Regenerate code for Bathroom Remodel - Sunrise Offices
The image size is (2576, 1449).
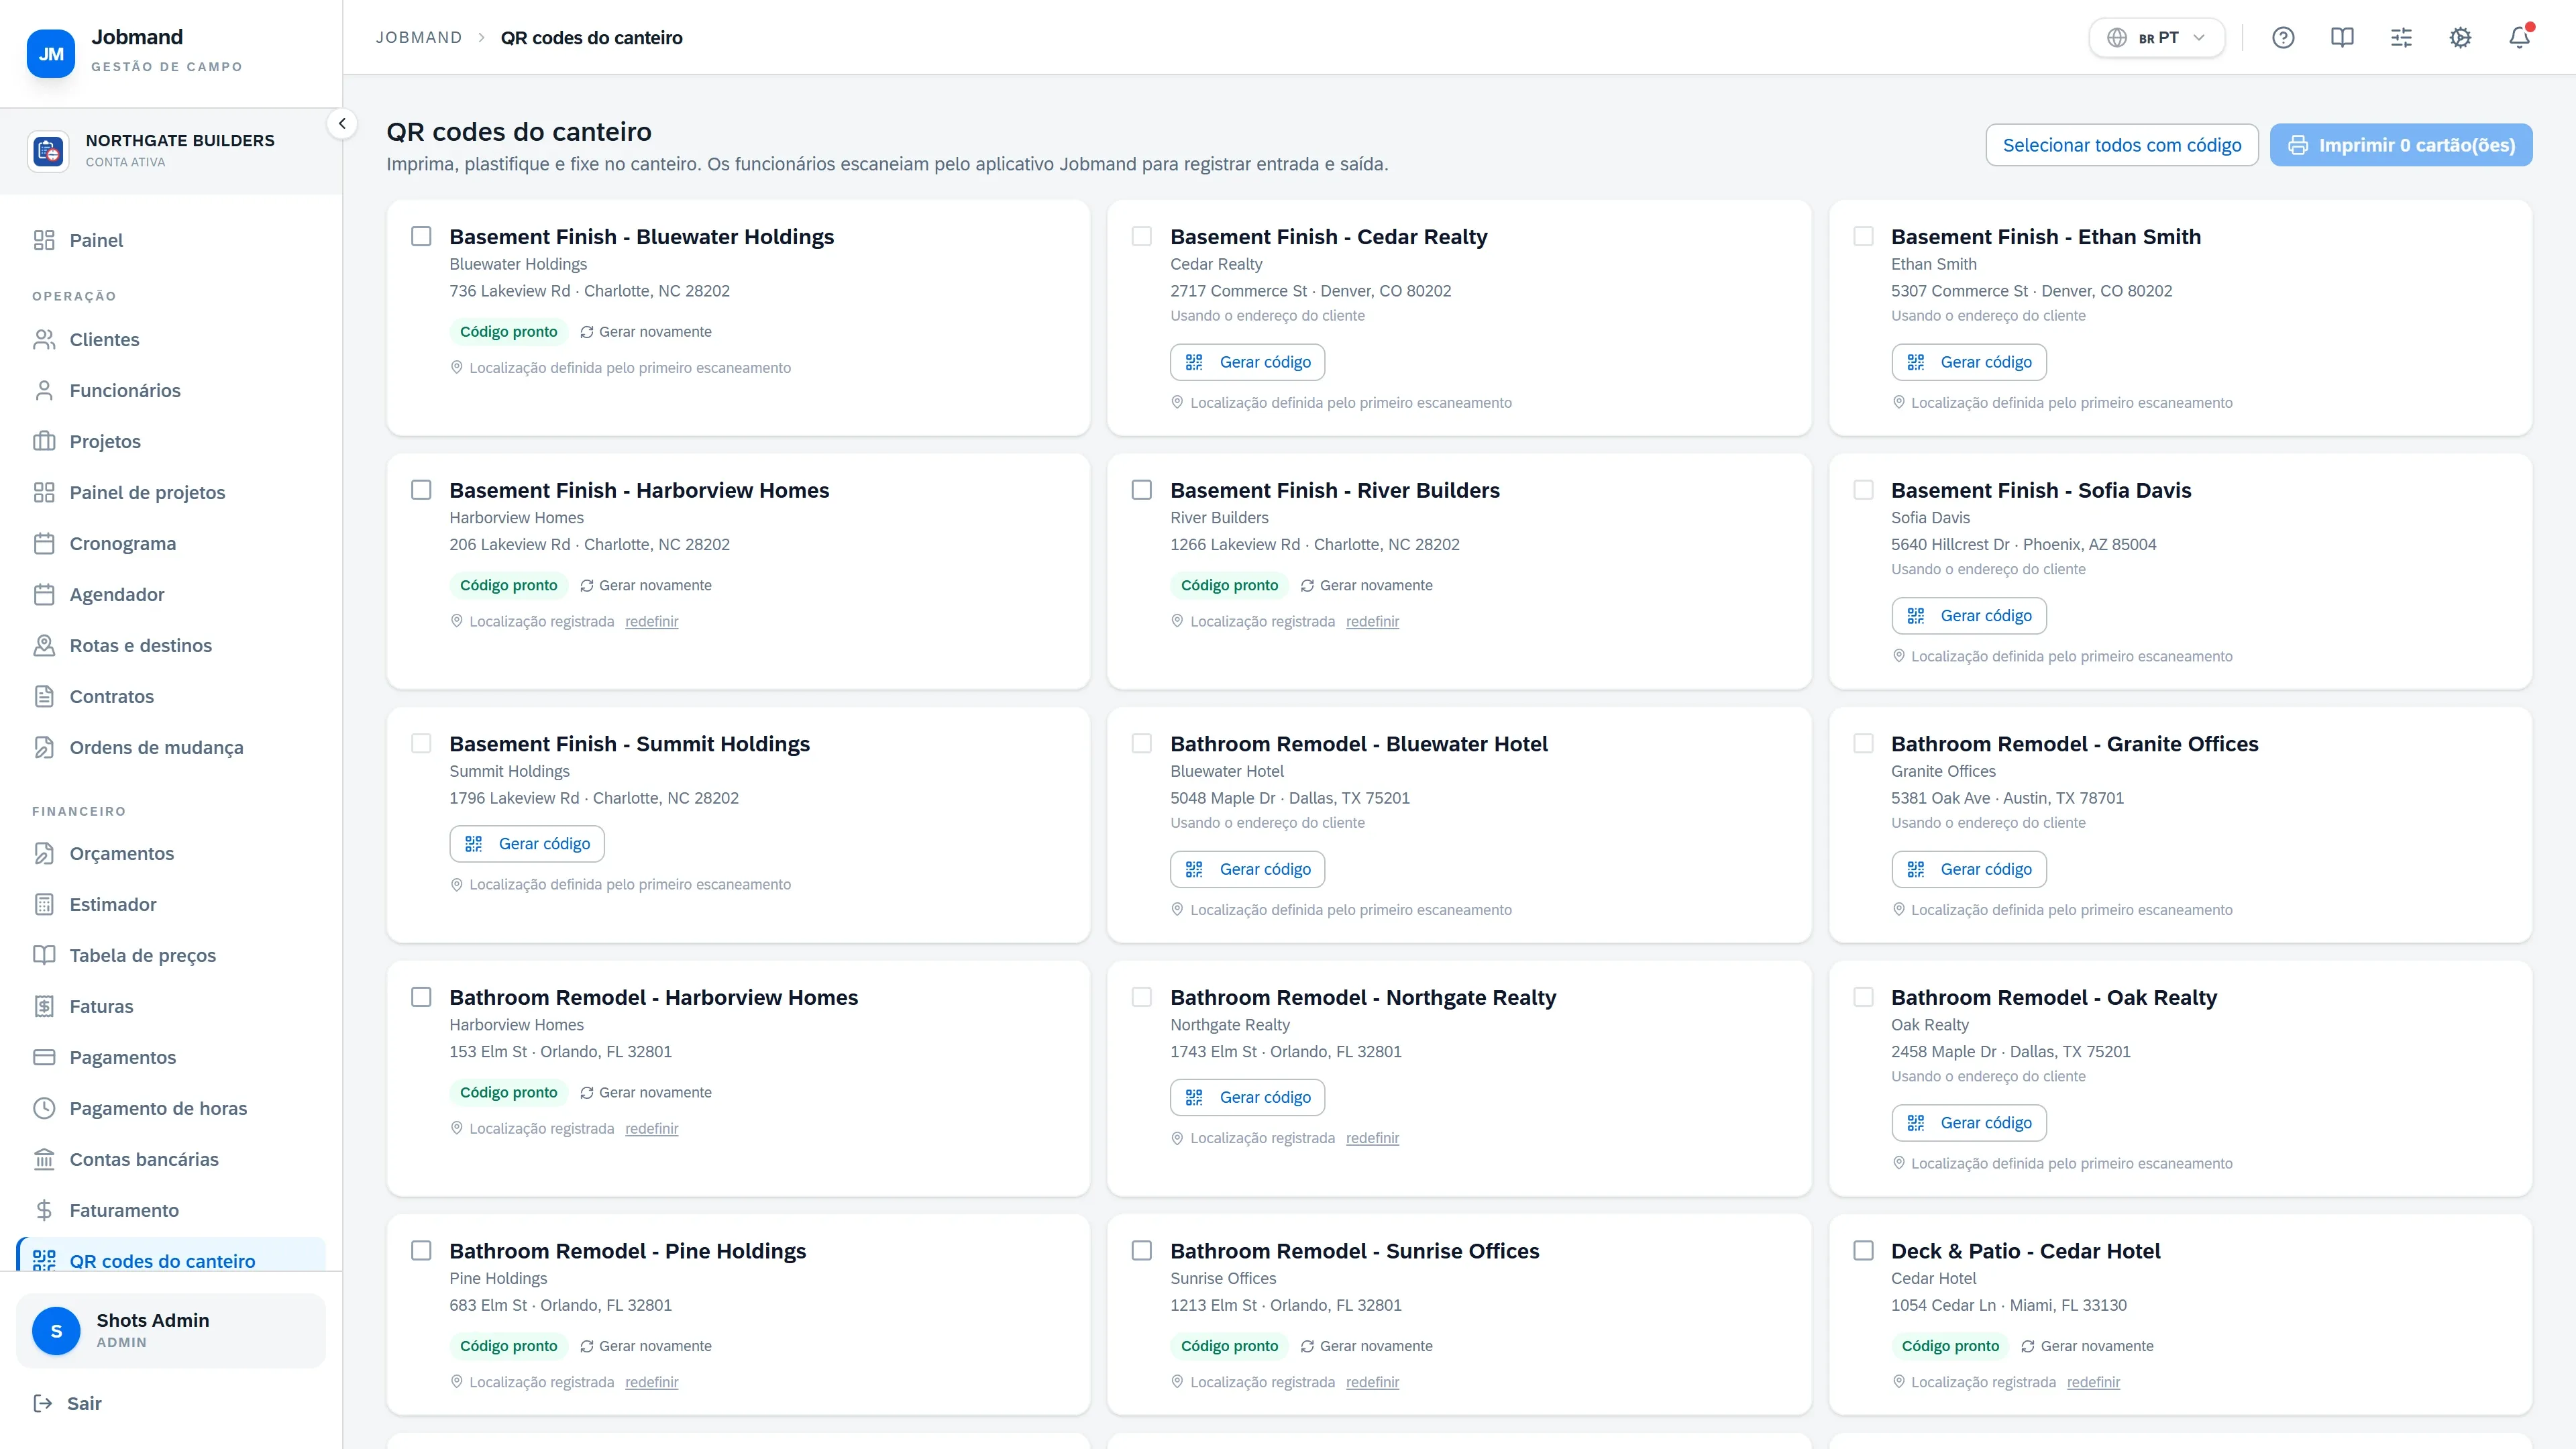[x=1366, y=1346]
